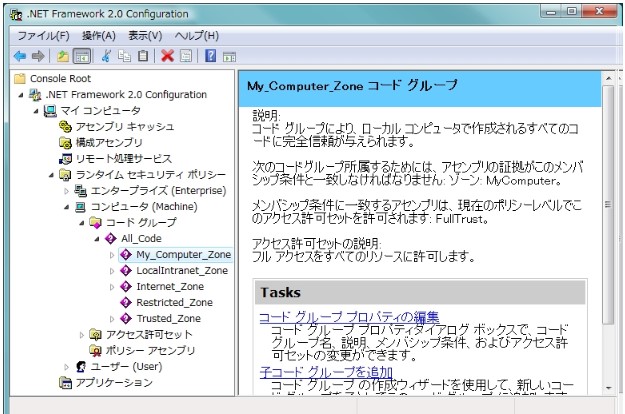Toggle the Show/Hide console tree icon
The image size is (625, 414).
tap(82, 56)
